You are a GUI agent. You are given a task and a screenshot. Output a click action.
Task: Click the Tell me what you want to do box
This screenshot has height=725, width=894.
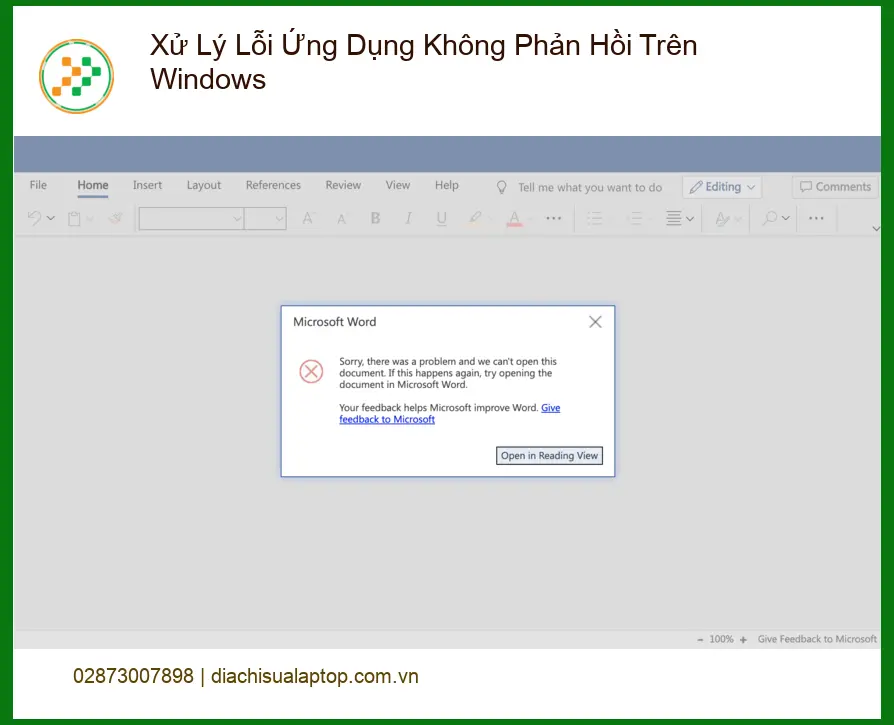click(x=590, y=188)
